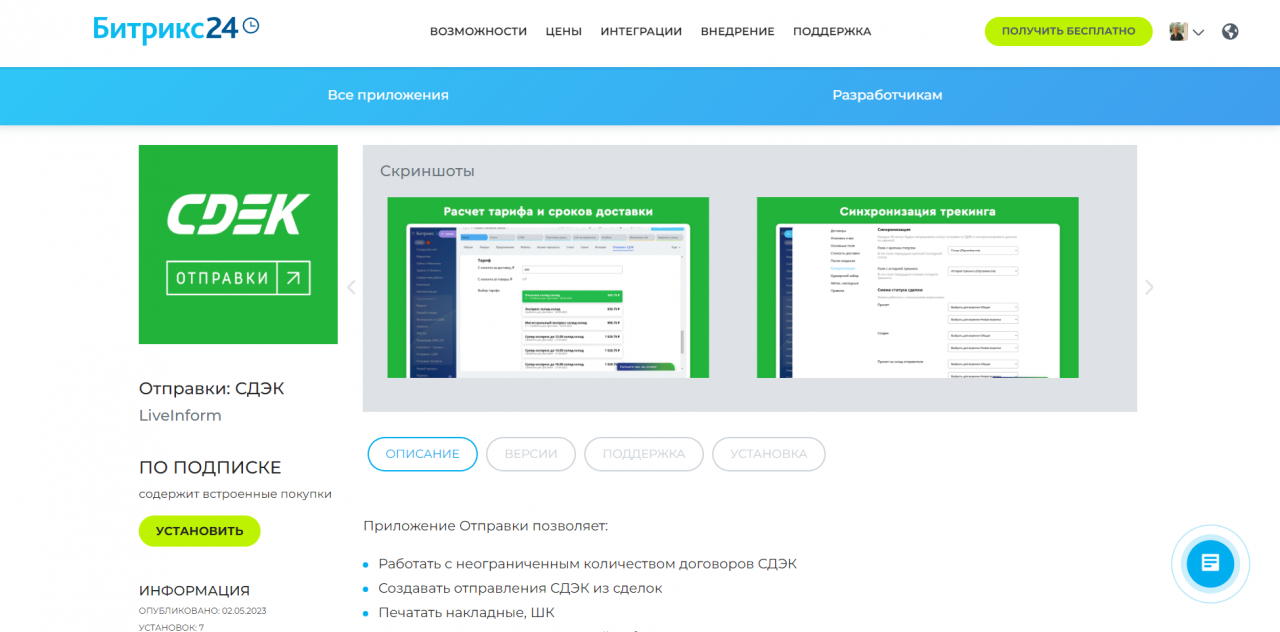This screenshot has width=1280, height=632.
Task: Click 'Опубликовано: 02.05.2023' text
Action: (x=202, y=611)
